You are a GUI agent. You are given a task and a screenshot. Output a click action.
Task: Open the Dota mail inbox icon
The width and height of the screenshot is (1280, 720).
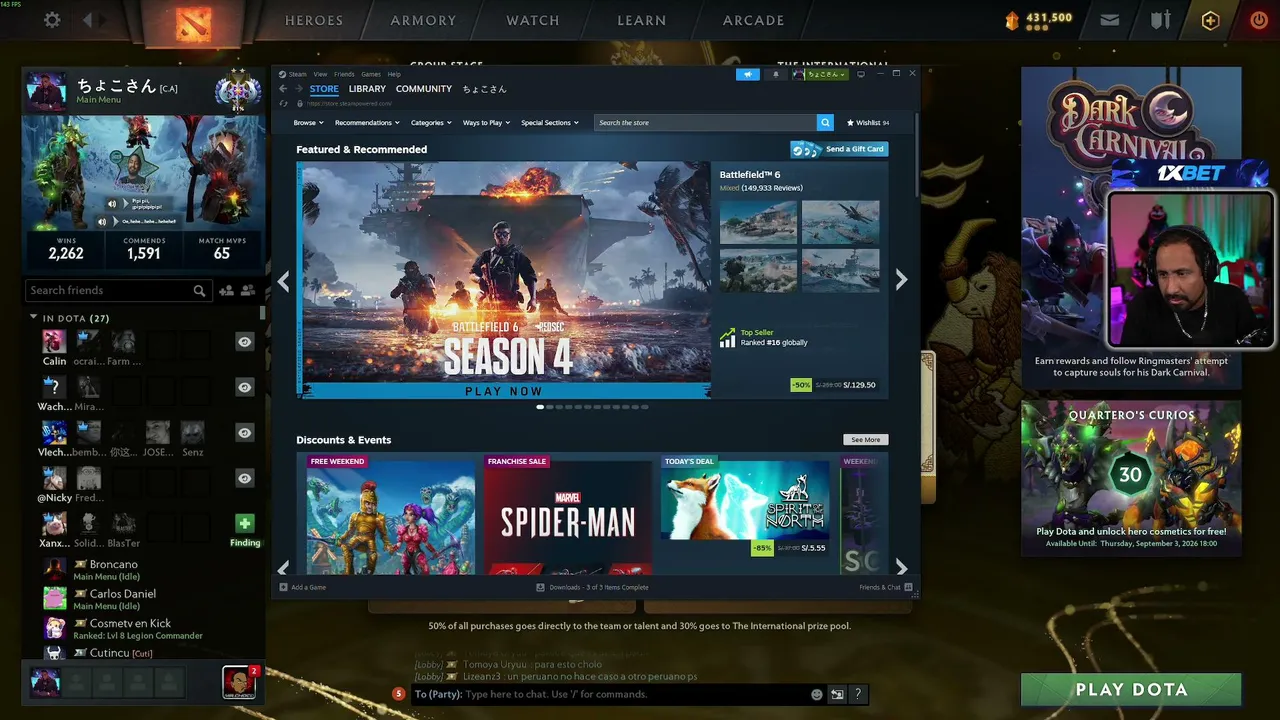1109,20
